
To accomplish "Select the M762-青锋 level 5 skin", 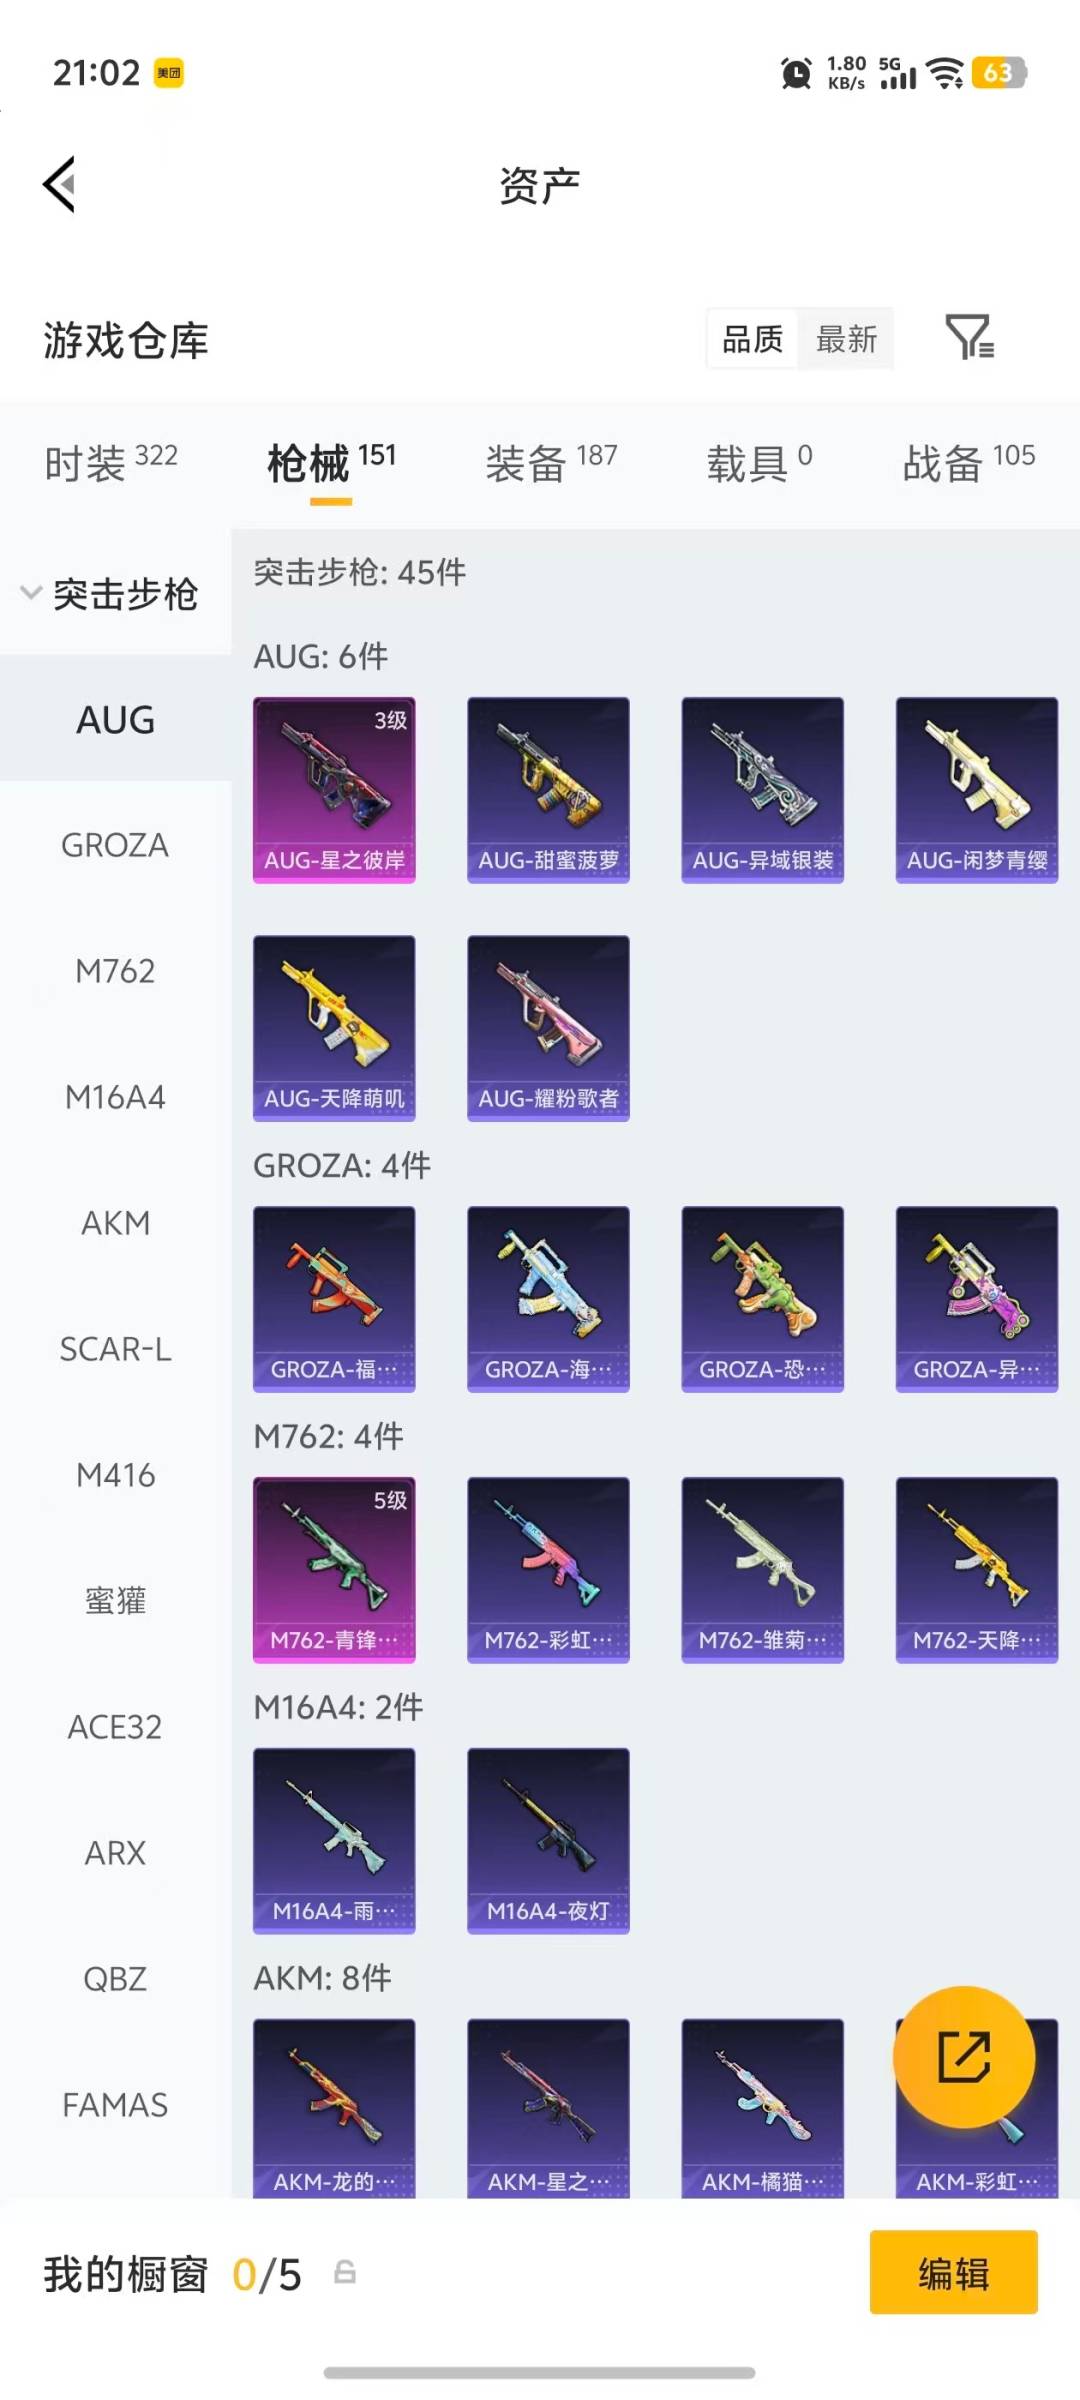I will pyautogui.click(x=334, y=1570).
